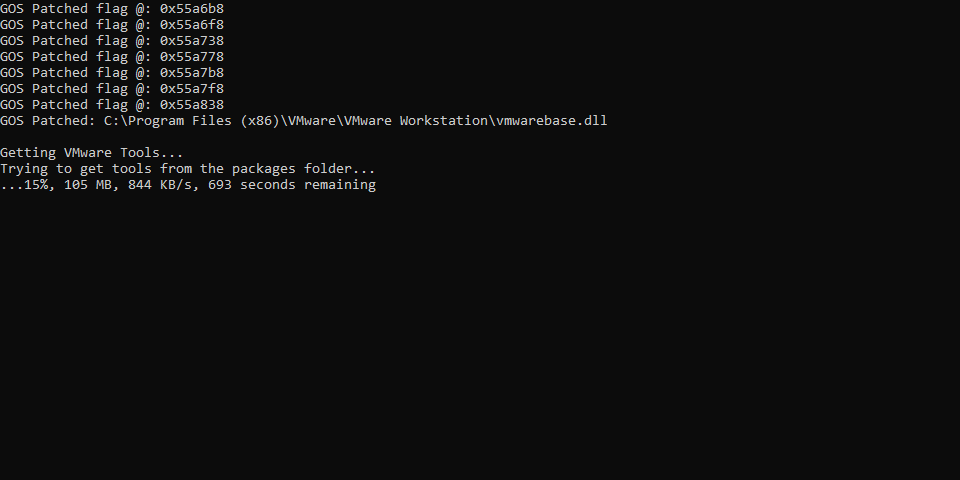Viewport: 960px width, 480px height.
Task: Click the 0x55a7f8 flag address
Action: pos(192,89)
